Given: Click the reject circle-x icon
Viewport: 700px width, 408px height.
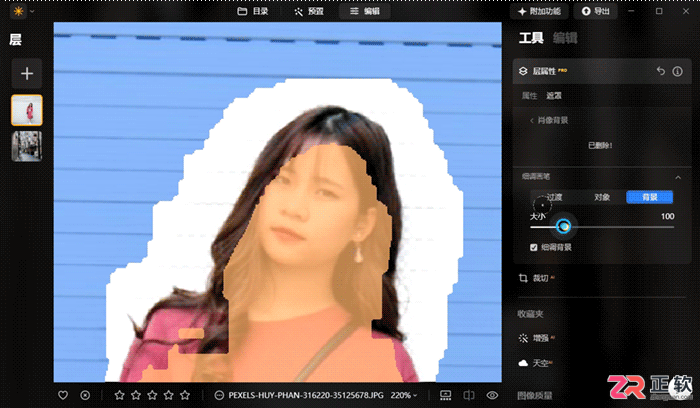Looking at the screenshot, I should tap(85, 395).
